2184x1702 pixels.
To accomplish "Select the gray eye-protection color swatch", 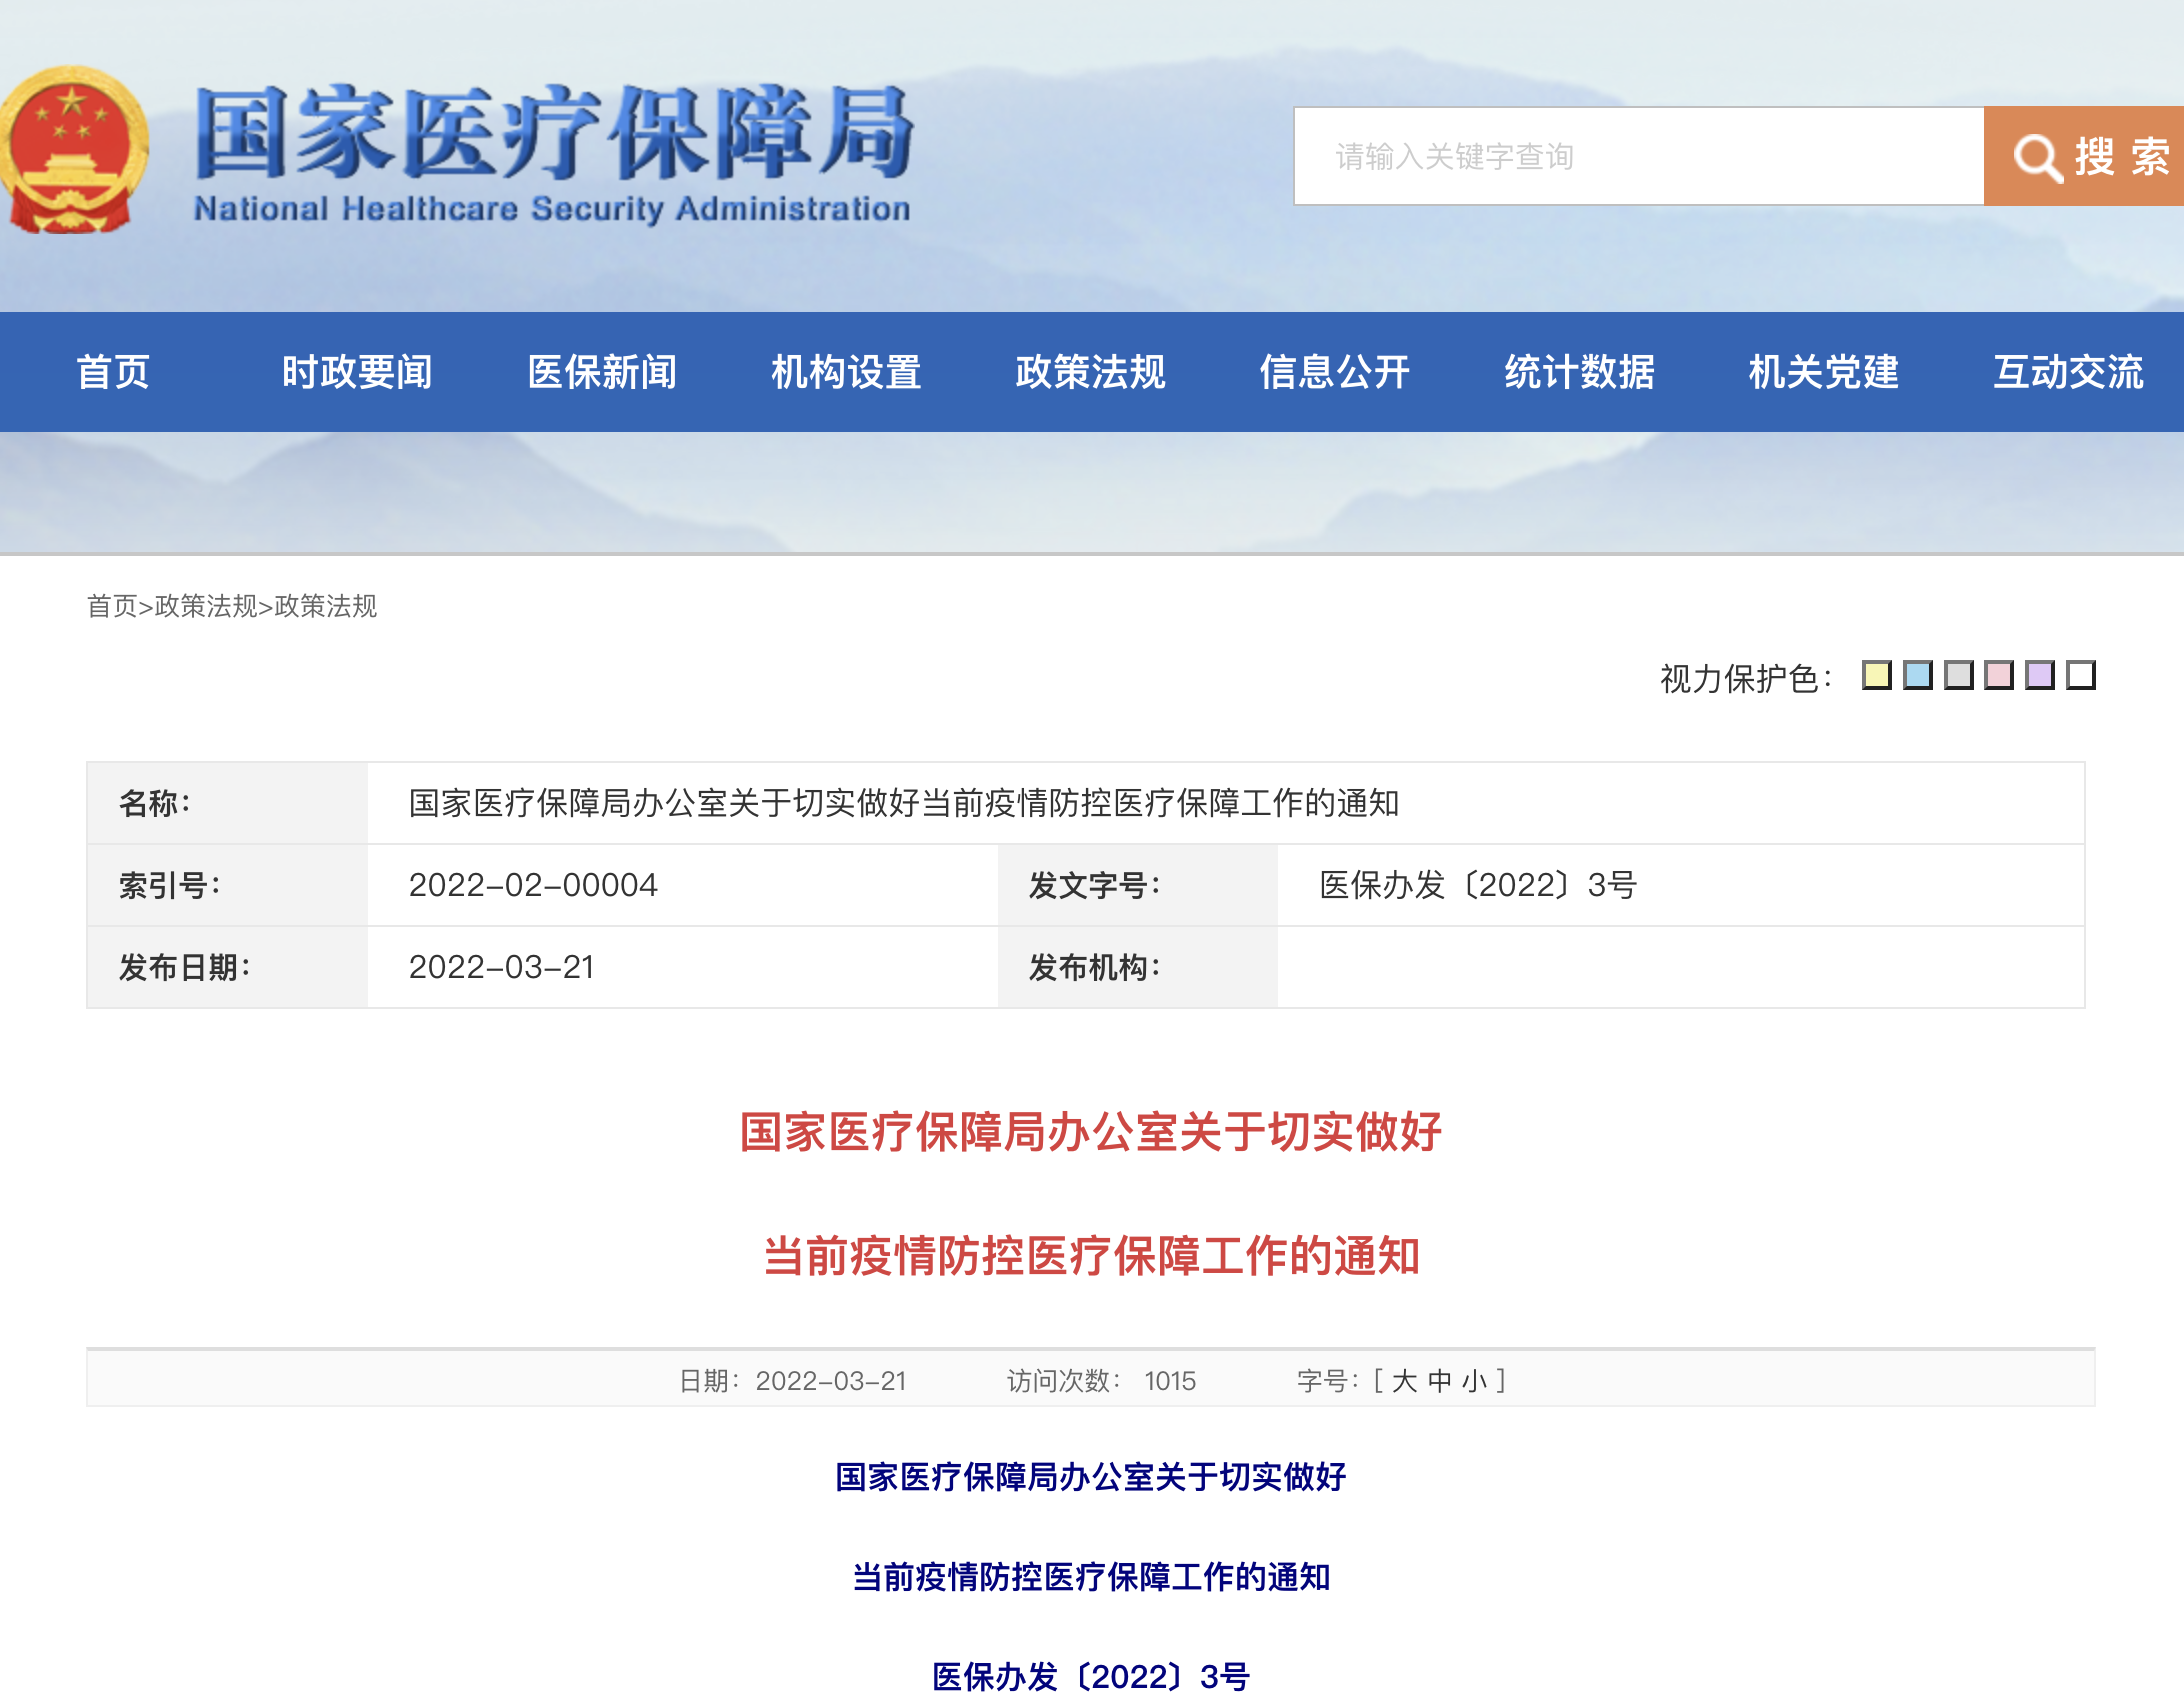I will pos(1959,676).
